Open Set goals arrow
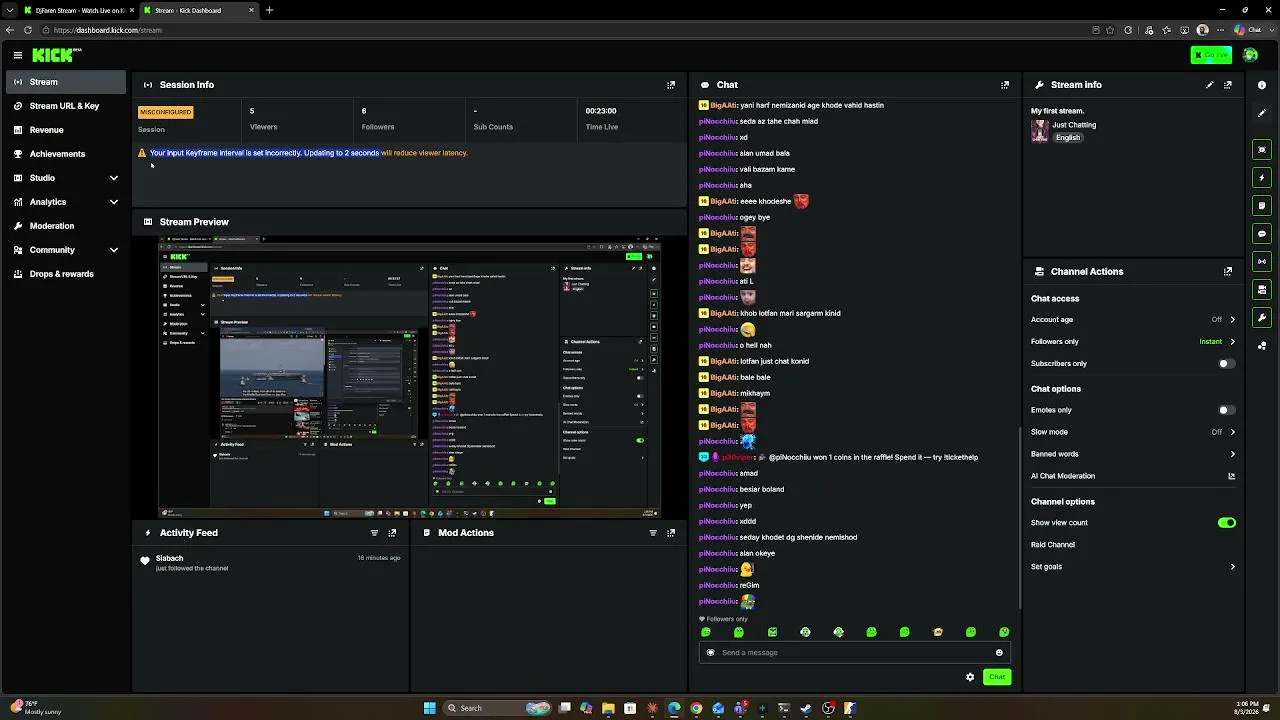Viewport: 1280px width, 720px height. point(1232,567)
